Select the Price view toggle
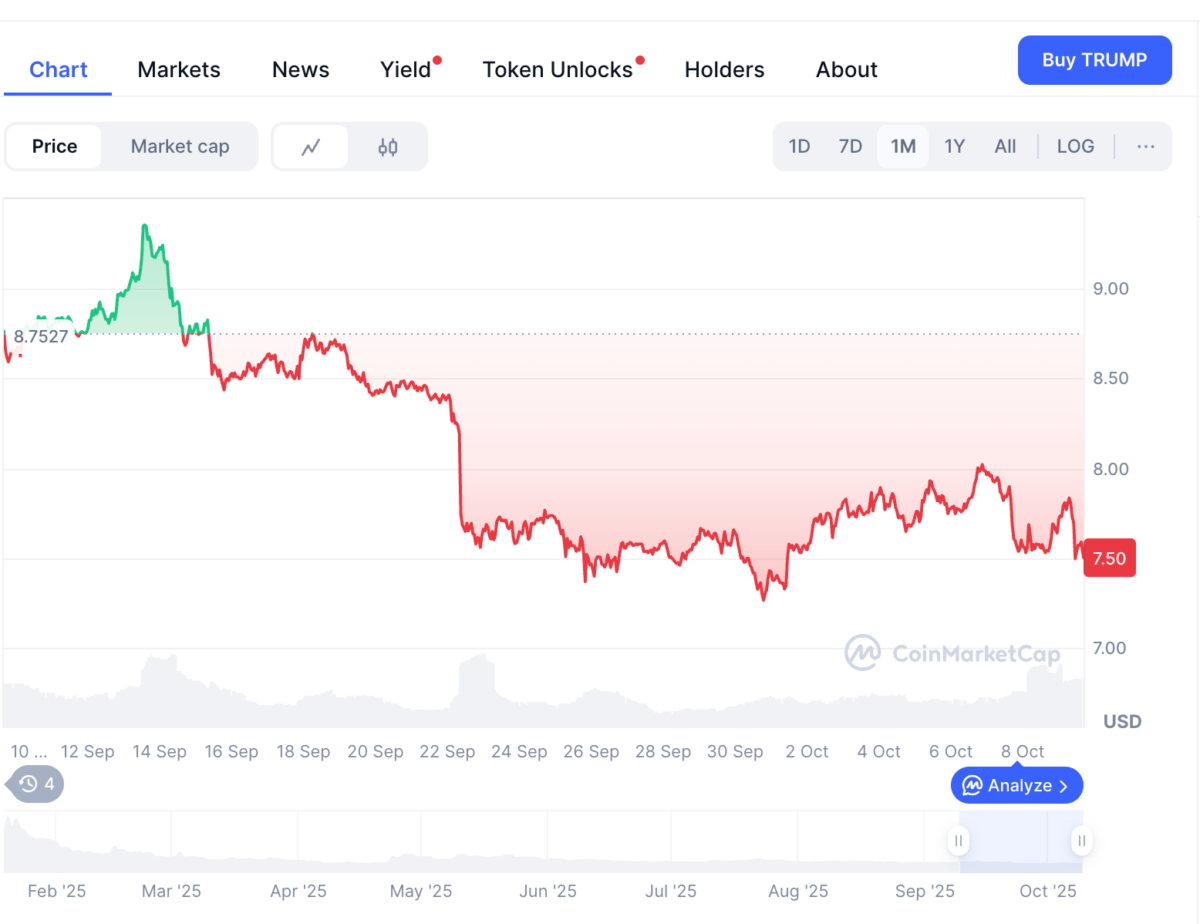Screen dimensions: 1200x924 pos(54,147)
